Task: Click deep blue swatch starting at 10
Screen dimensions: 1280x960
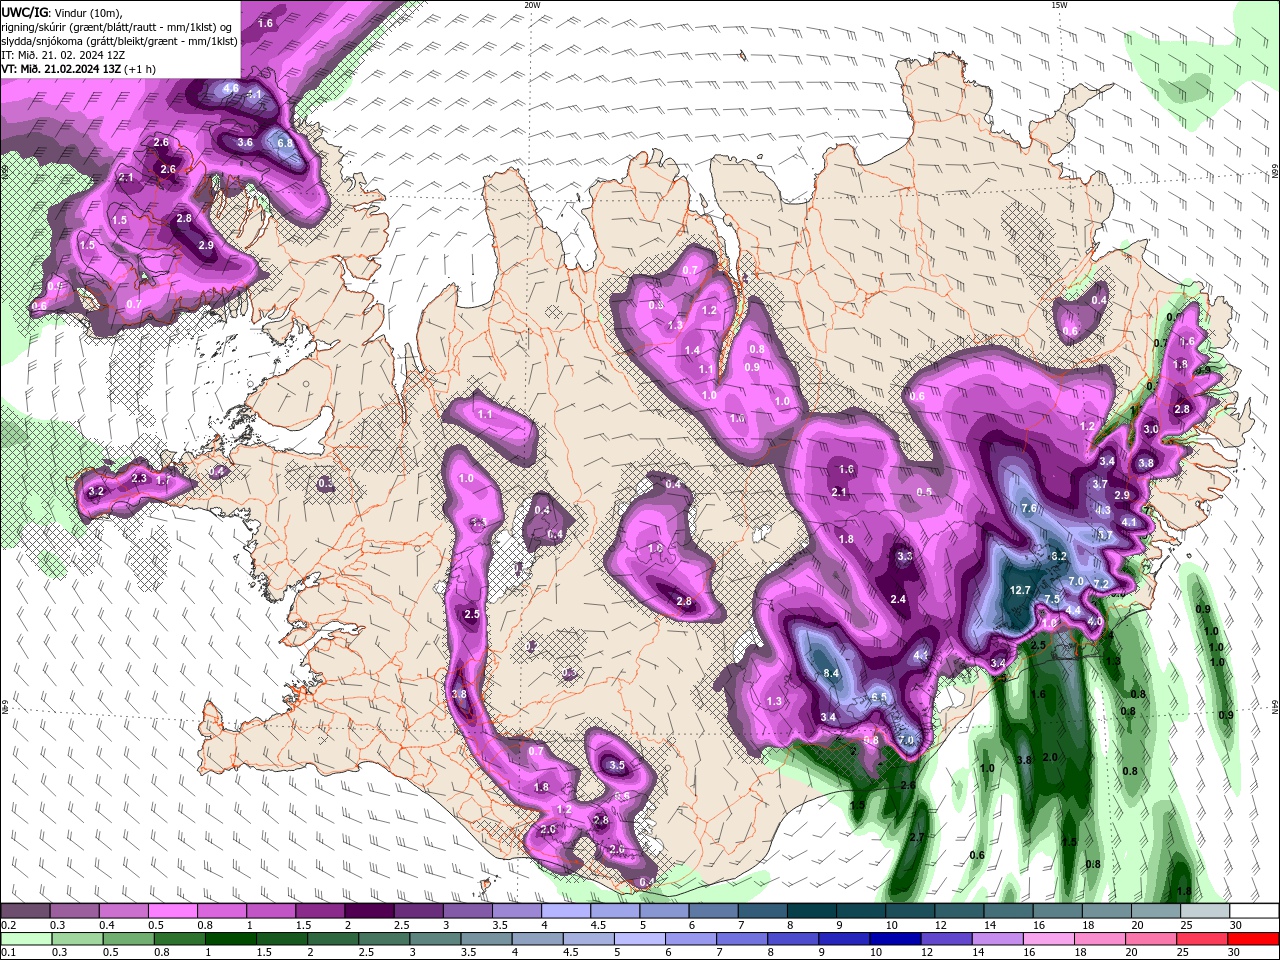Action: (x=894, y=939)
